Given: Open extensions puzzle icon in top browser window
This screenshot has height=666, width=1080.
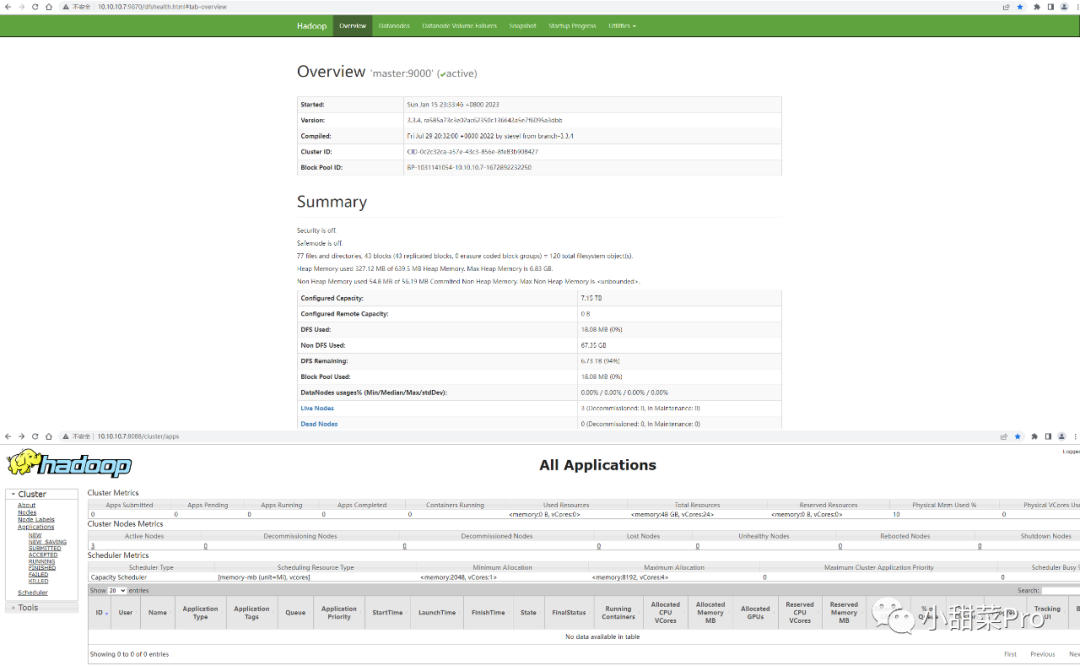Looking at the screenshot, I should point(1037,7).
